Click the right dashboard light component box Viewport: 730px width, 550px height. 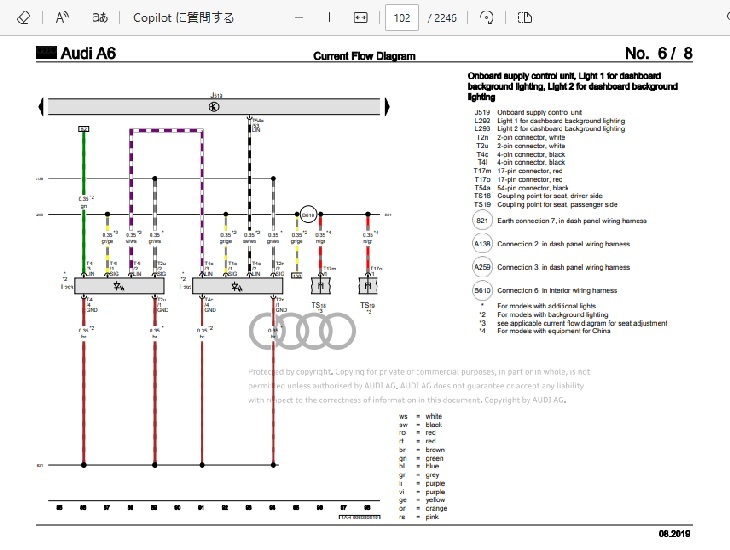[x=237, y=286]
